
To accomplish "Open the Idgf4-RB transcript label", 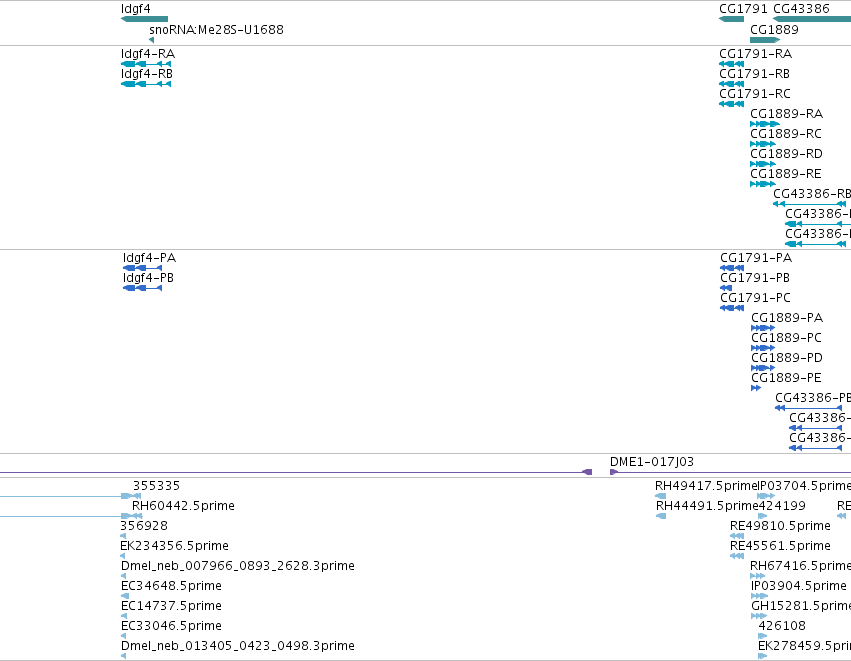I will (x=147, y=74).
